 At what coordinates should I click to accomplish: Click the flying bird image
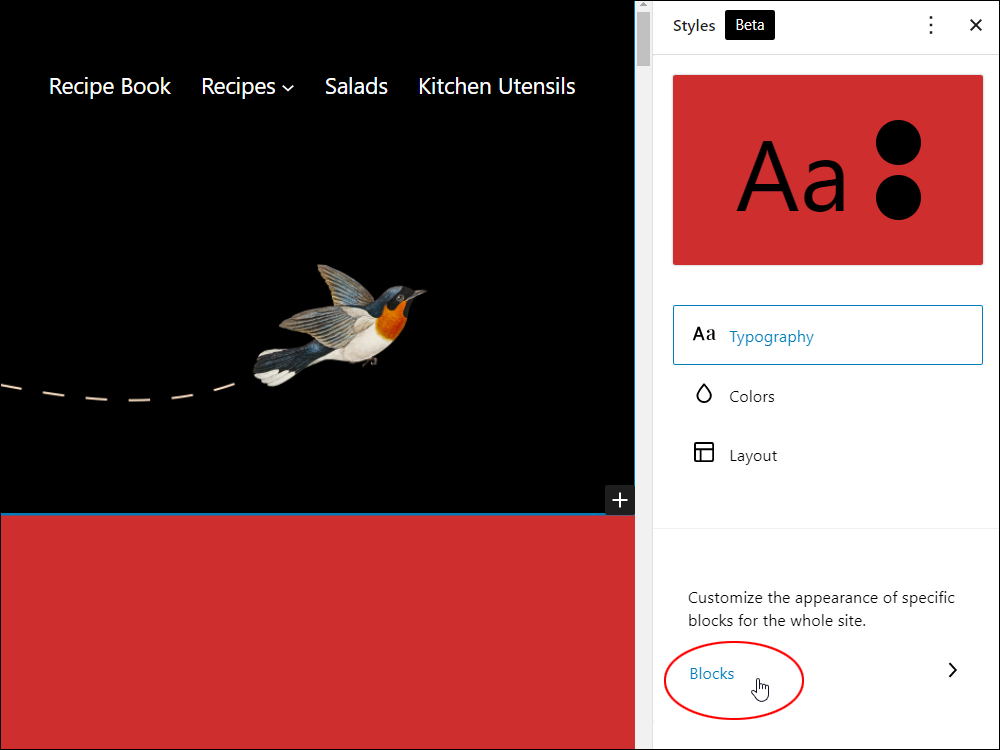click(x=339, y=325)
